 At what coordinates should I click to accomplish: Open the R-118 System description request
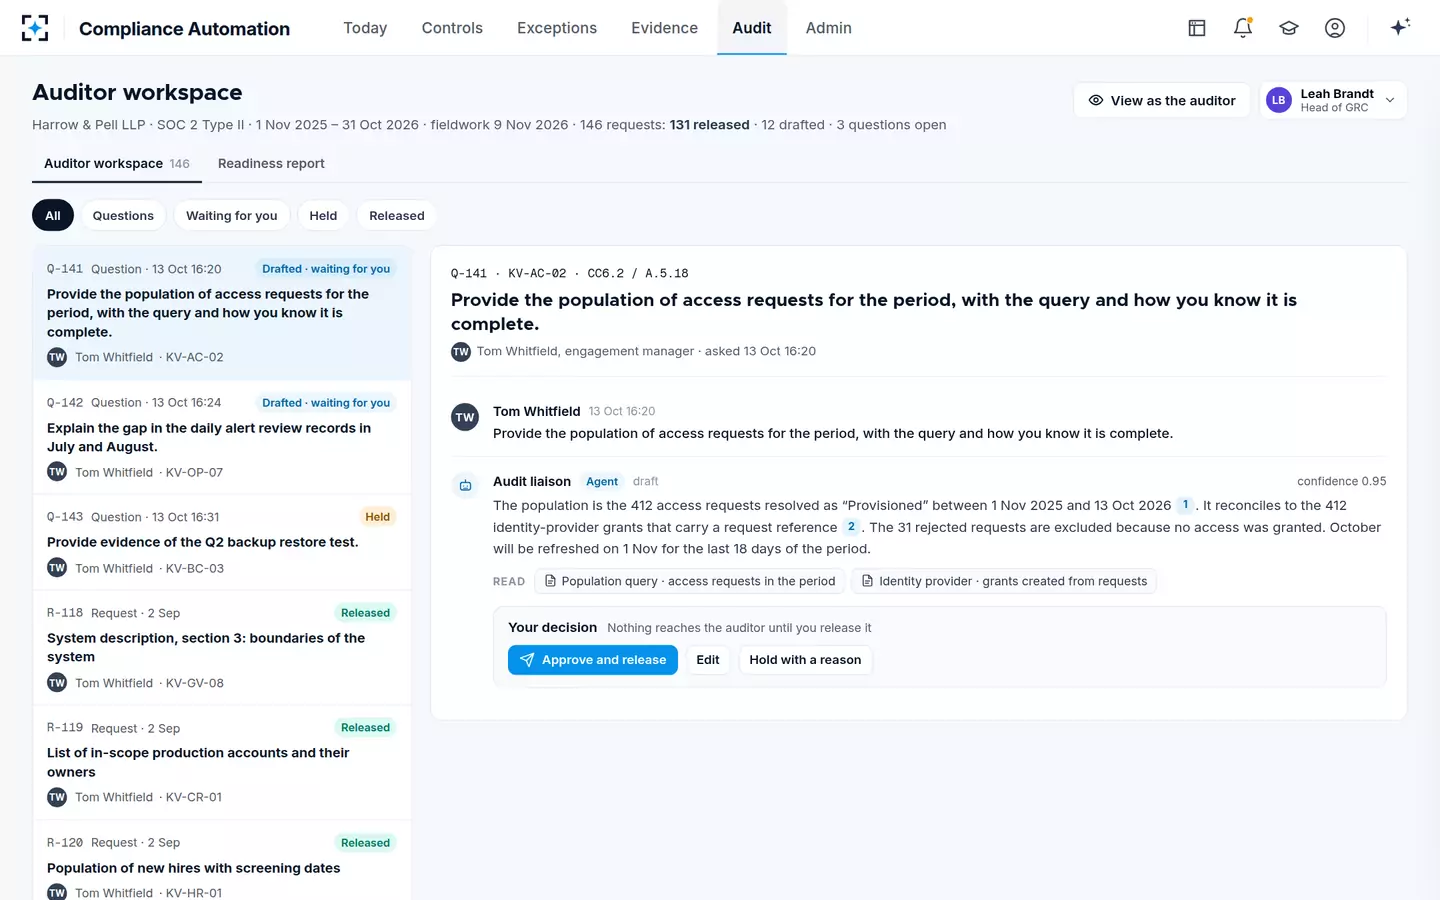[222, 648]
